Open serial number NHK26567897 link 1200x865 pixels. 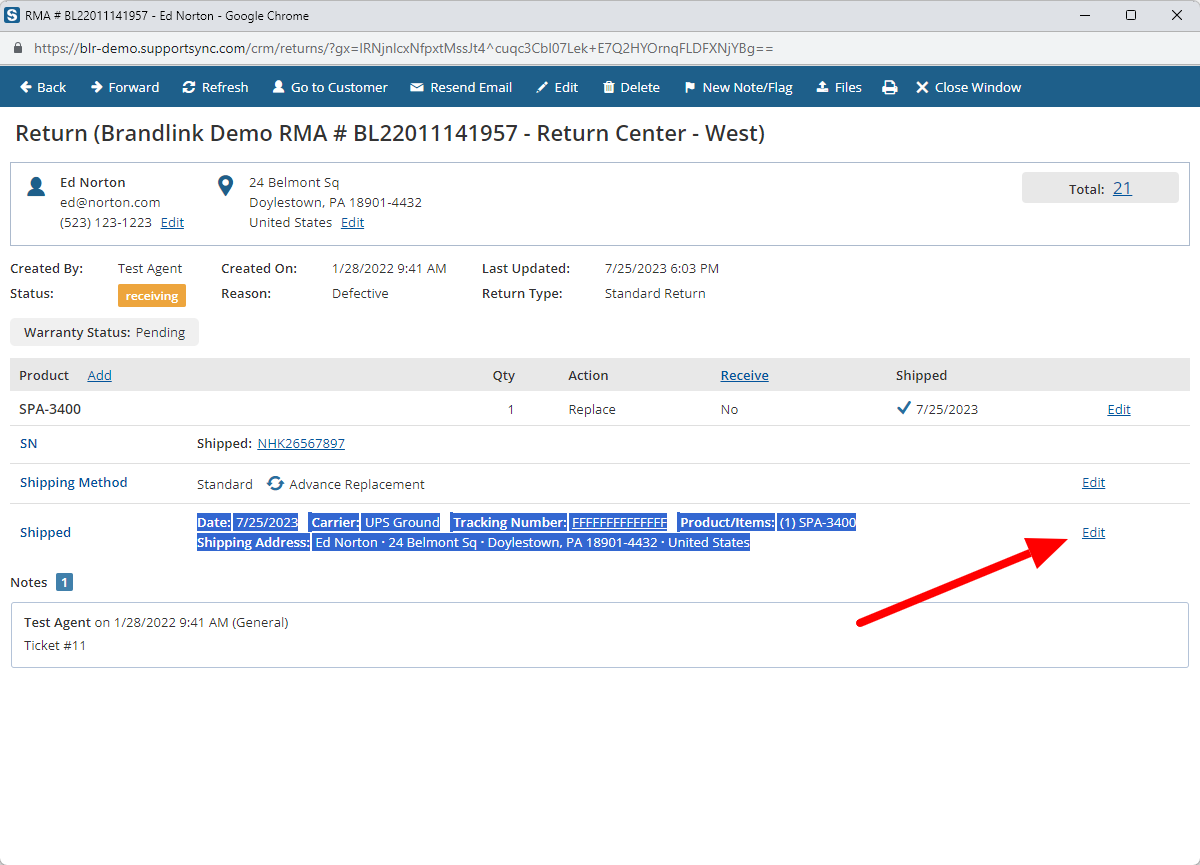pos(301,444)
